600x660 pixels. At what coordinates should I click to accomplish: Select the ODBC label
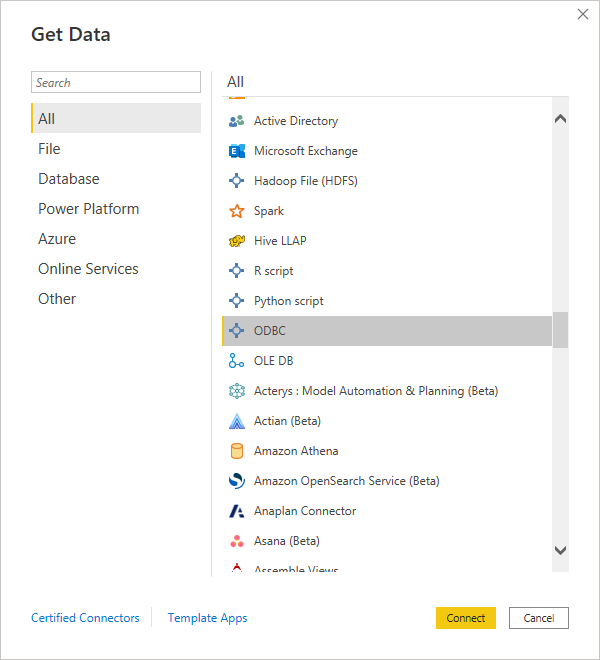point(269,331)
